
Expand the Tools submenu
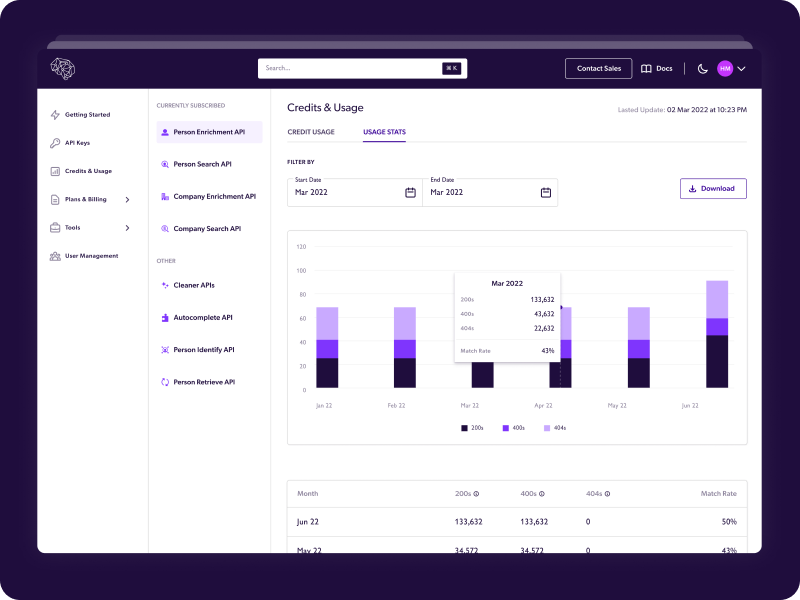(x=127, y=228)
